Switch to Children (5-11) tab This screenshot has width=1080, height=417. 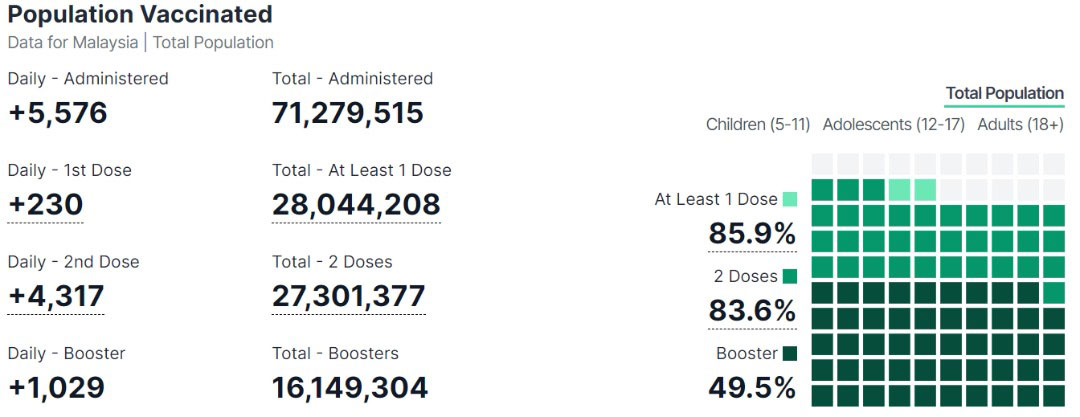tap(758, 125)
